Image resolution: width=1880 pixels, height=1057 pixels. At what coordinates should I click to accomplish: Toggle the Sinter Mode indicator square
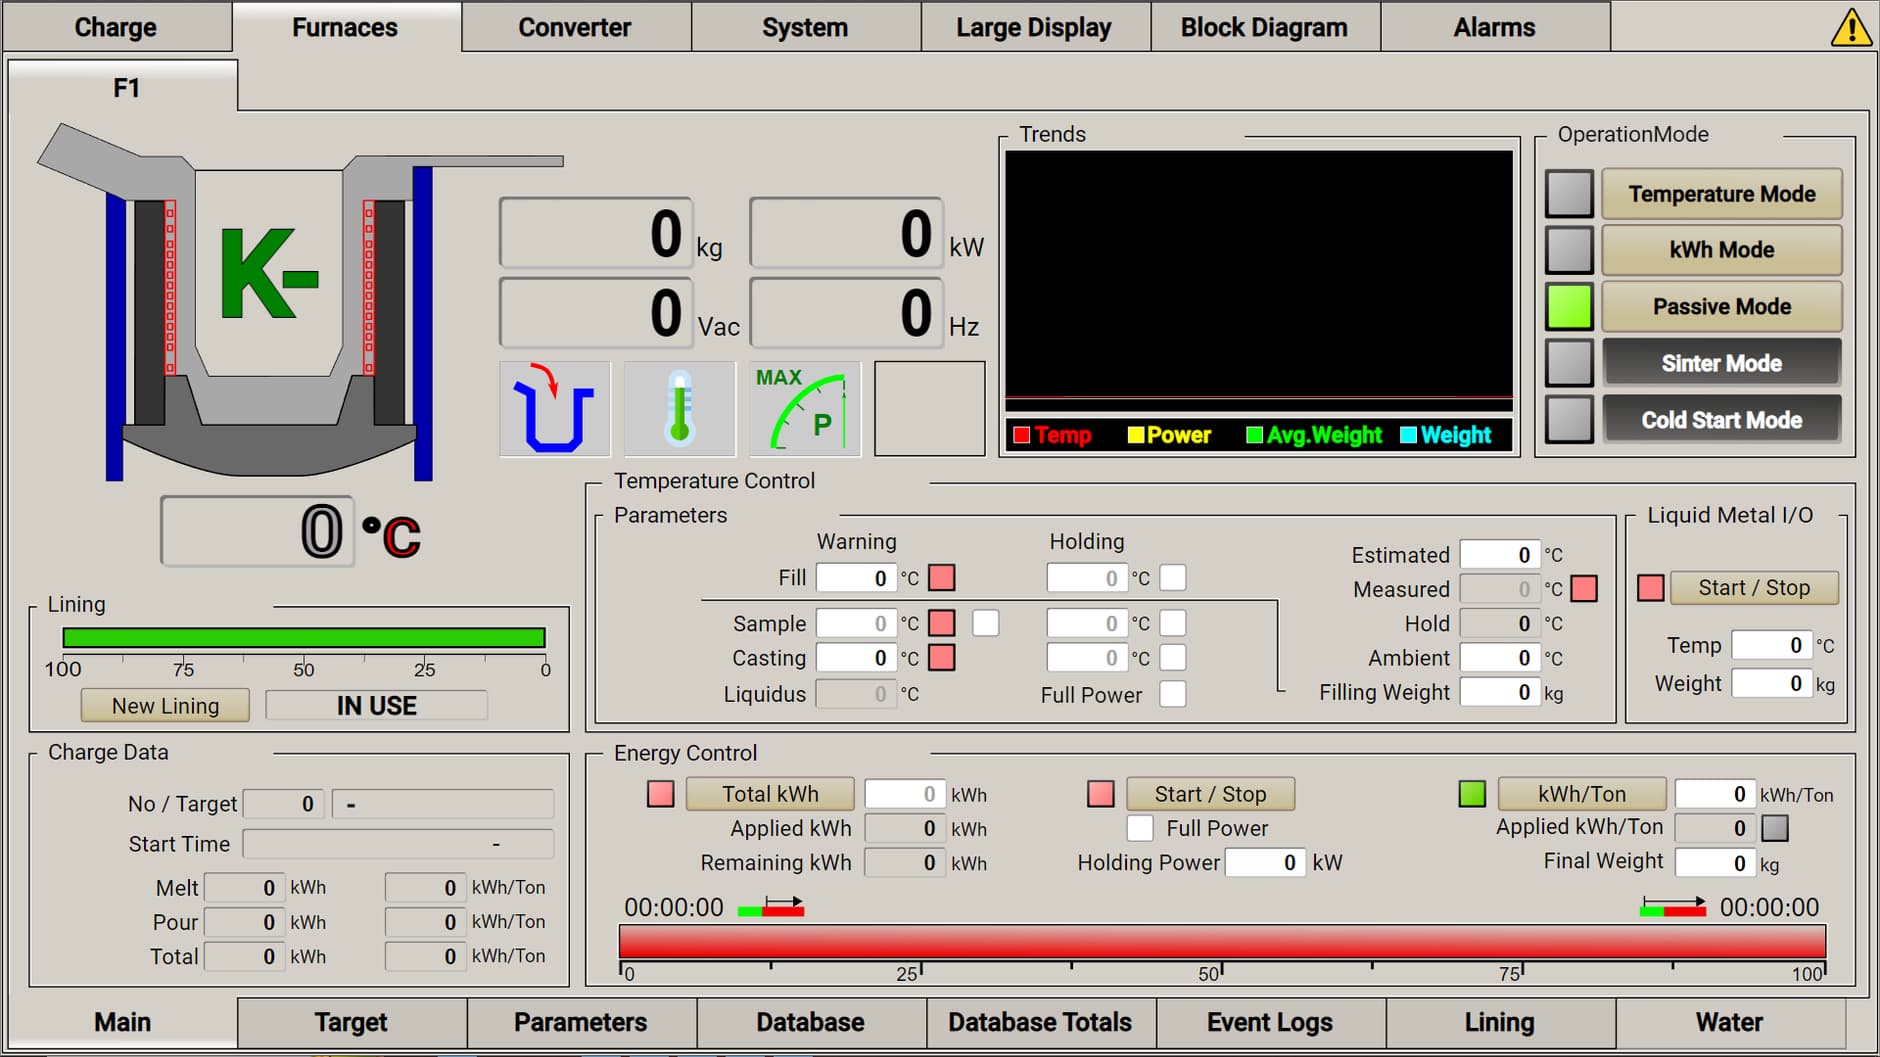point(1569,363)
